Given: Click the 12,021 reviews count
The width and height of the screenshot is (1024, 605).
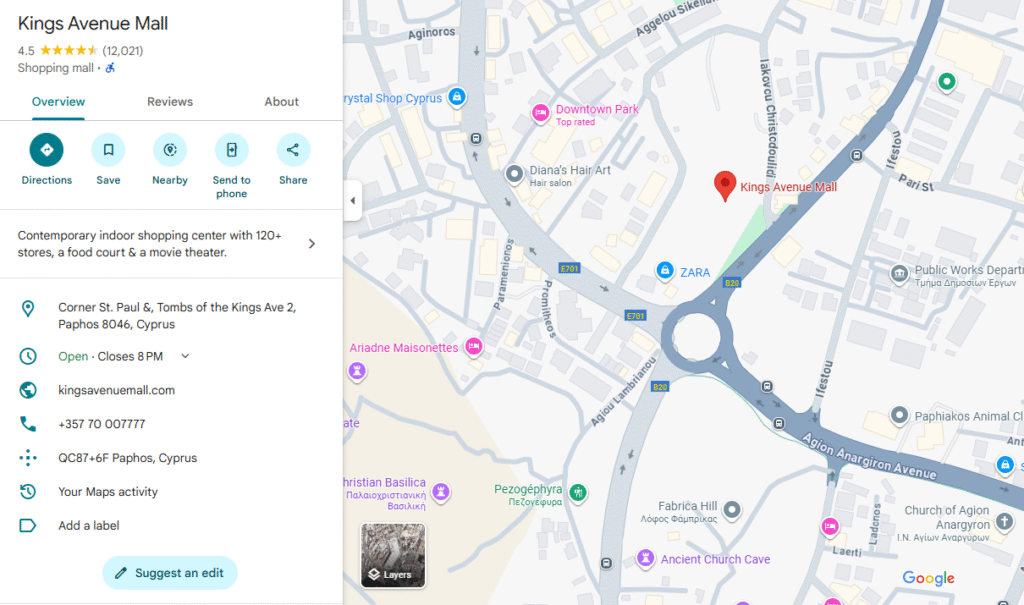Looking at the screenshot, I should pyautogui.click(x=123, y=51).
